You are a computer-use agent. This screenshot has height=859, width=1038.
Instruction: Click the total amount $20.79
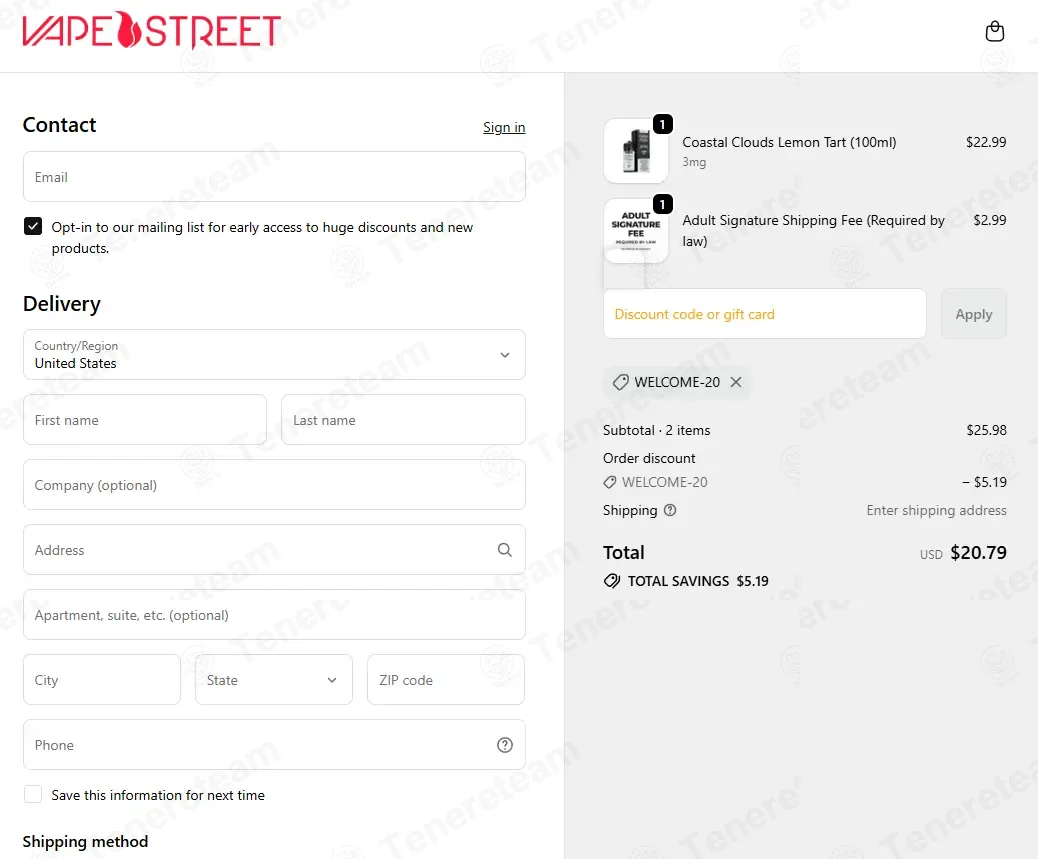coord(978,553)
